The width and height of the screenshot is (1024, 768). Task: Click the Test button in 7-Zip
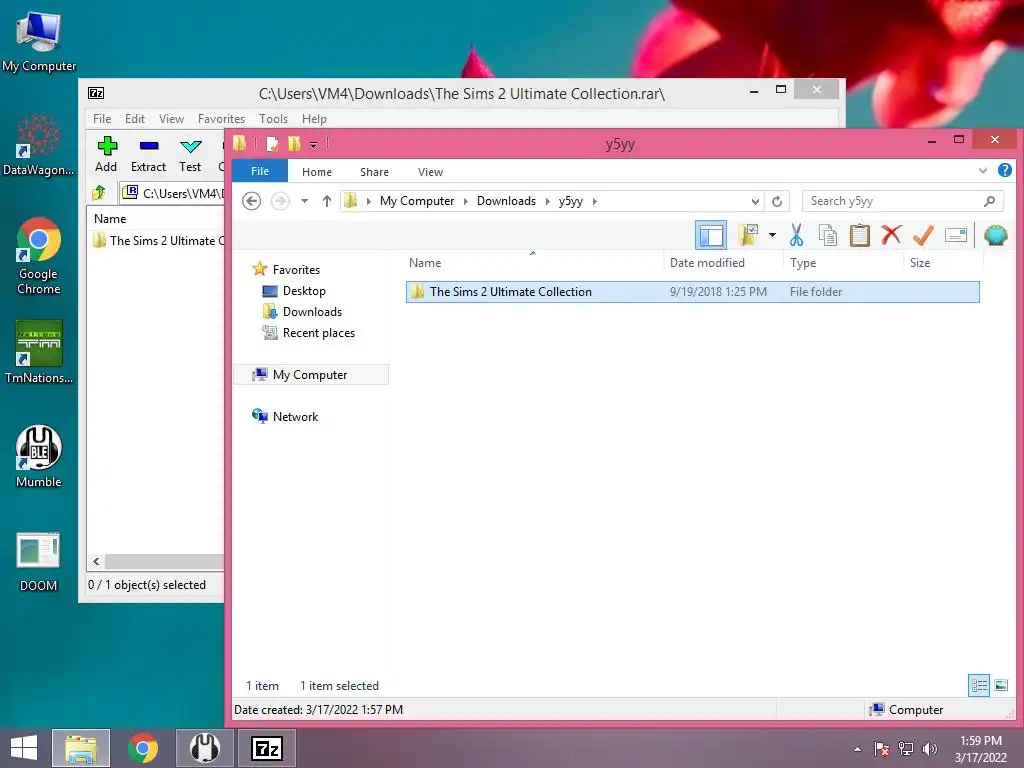tap(190, 155)
